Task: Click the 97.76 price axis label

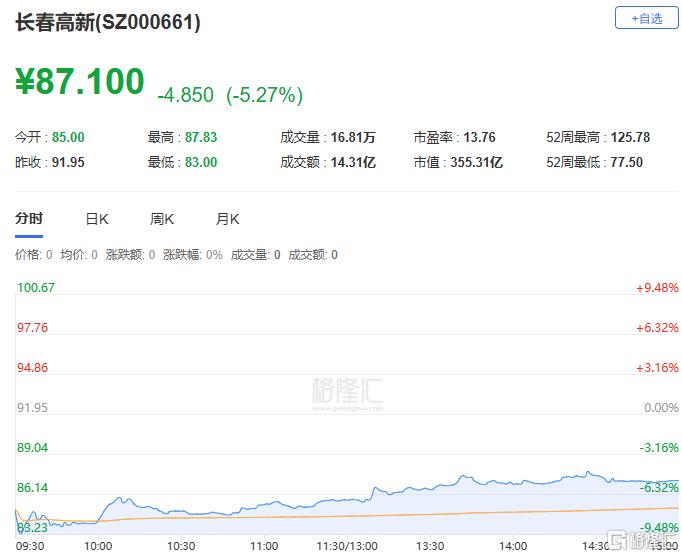Action: pos(32,327)
